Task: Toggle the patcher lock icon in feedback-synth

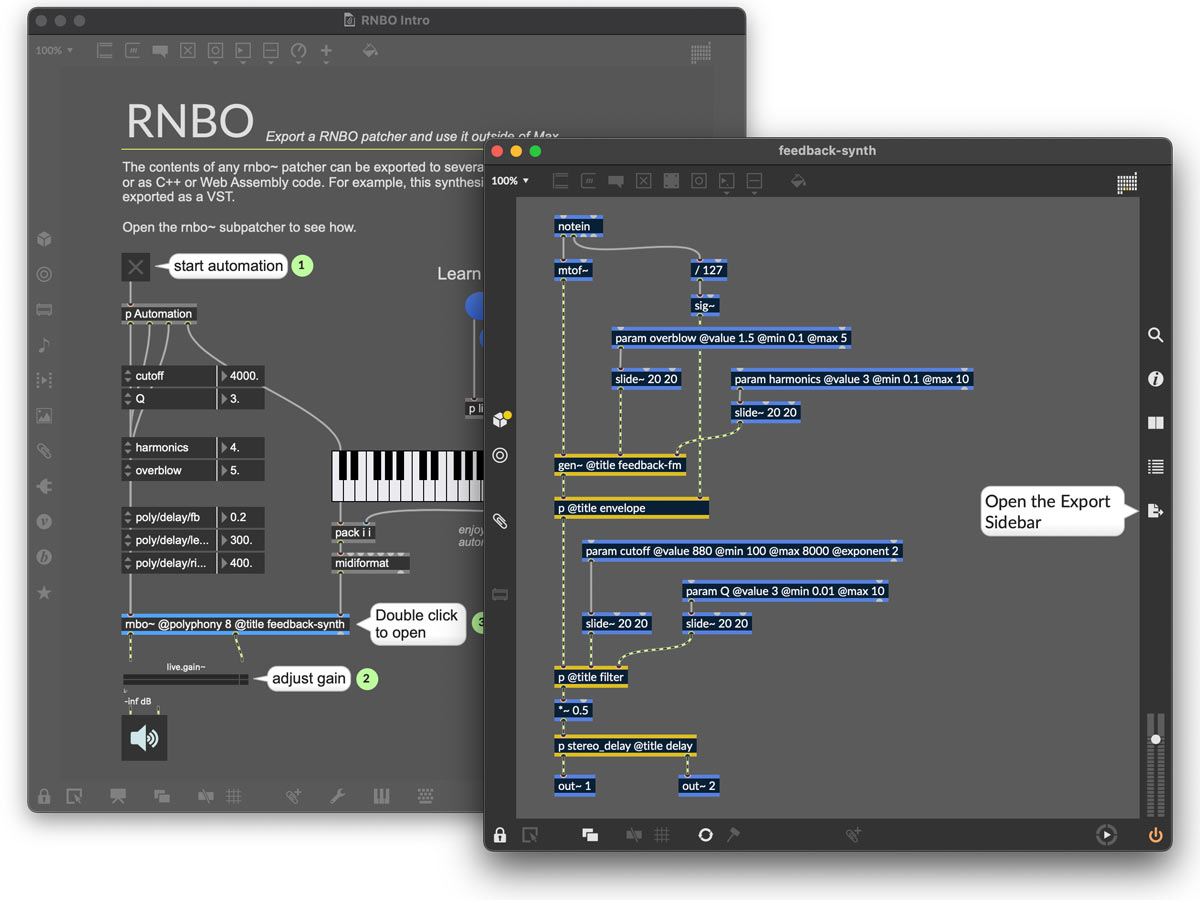Action: coord(500,834)
